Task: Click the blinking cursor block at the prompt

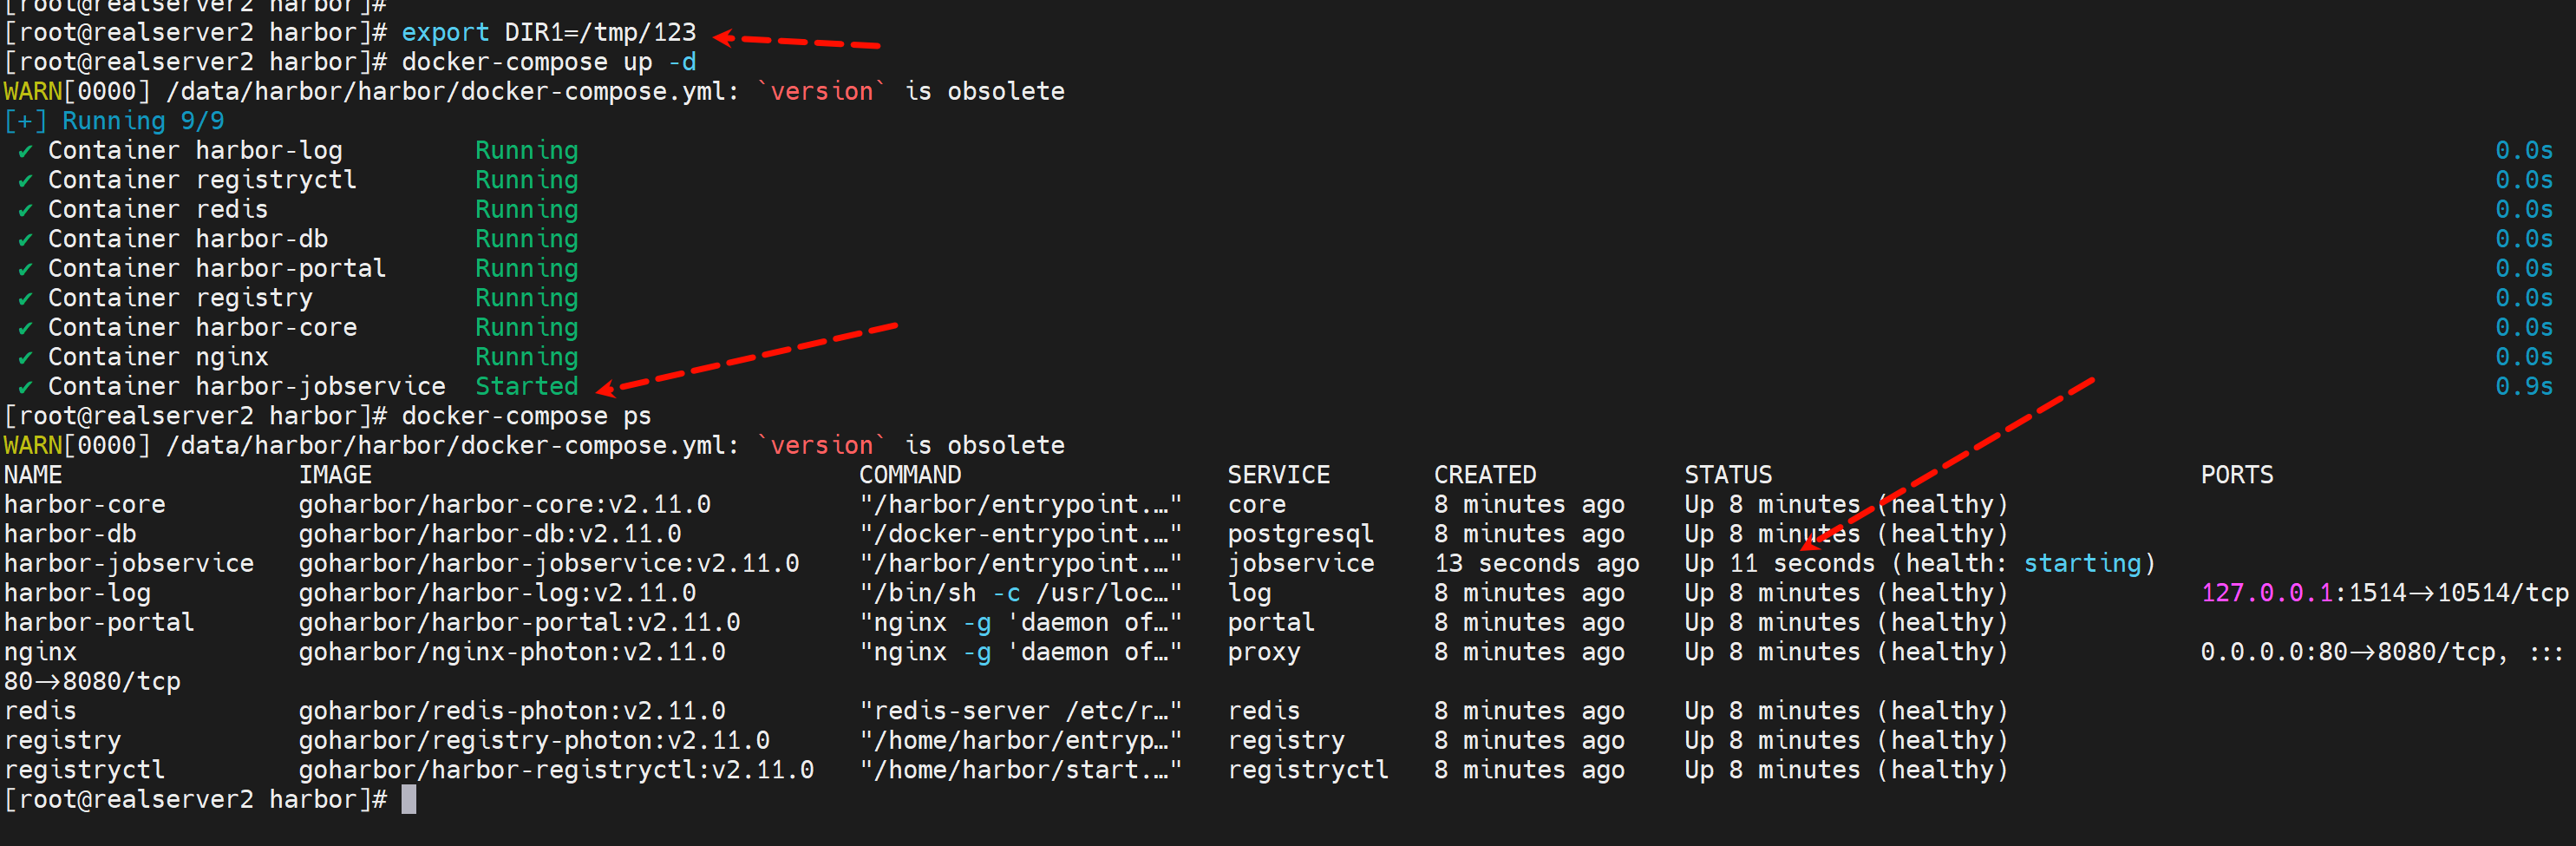Action: pyautogui.click(x=408, y=799)
